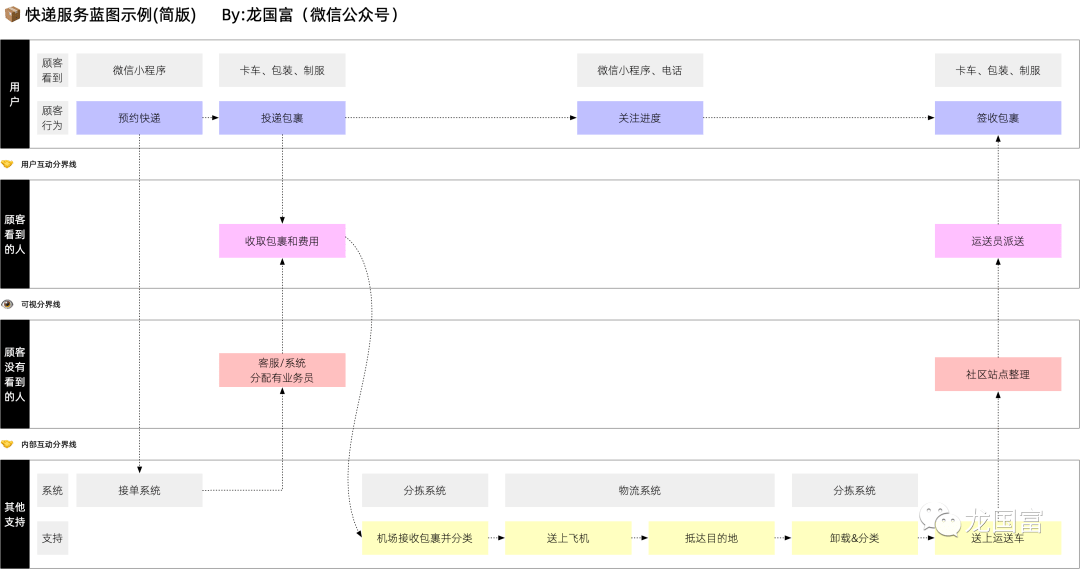The height and width of the screenshot is (569, 1080).
Task: Select the 预约快递 step box
Action: point(139,118)
